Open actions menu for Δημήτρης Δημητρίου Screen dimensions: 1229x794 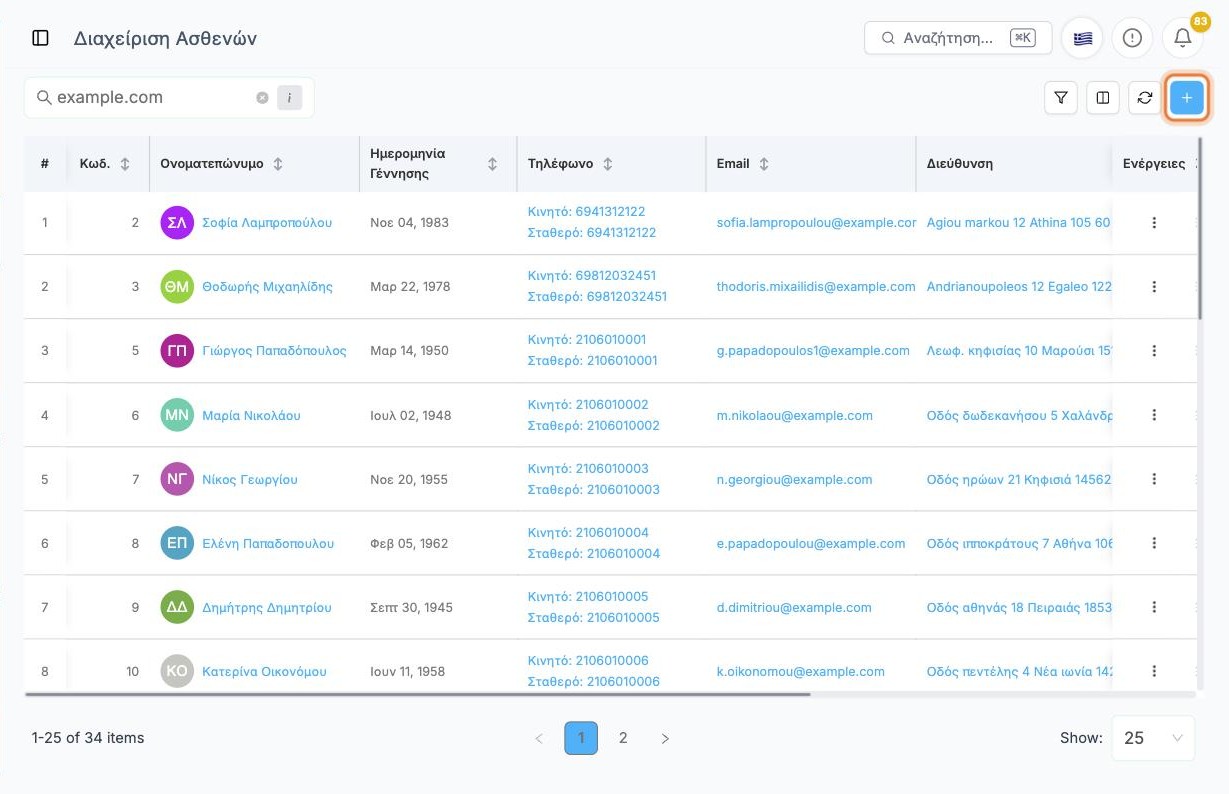(1154, 607)
